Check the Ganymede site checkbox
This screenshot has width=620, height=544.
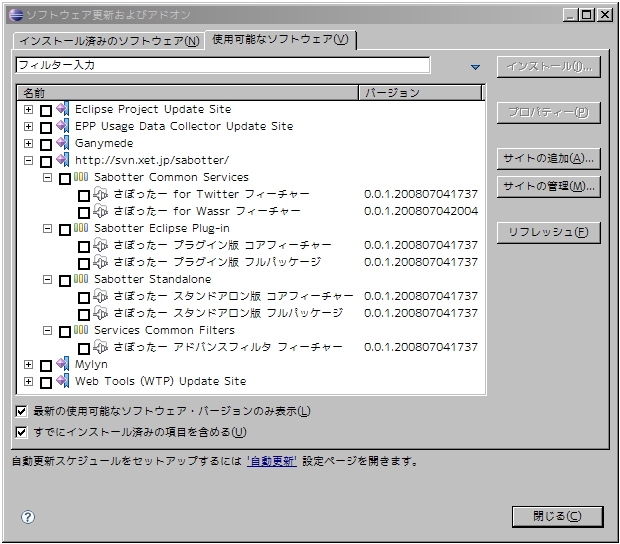tap(46, 144)
